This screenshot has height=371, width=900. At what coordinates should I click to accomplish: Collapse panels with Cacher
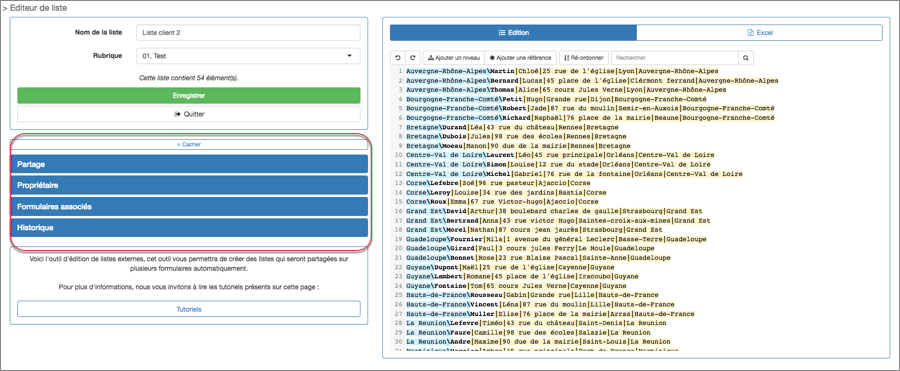(189, 145)
